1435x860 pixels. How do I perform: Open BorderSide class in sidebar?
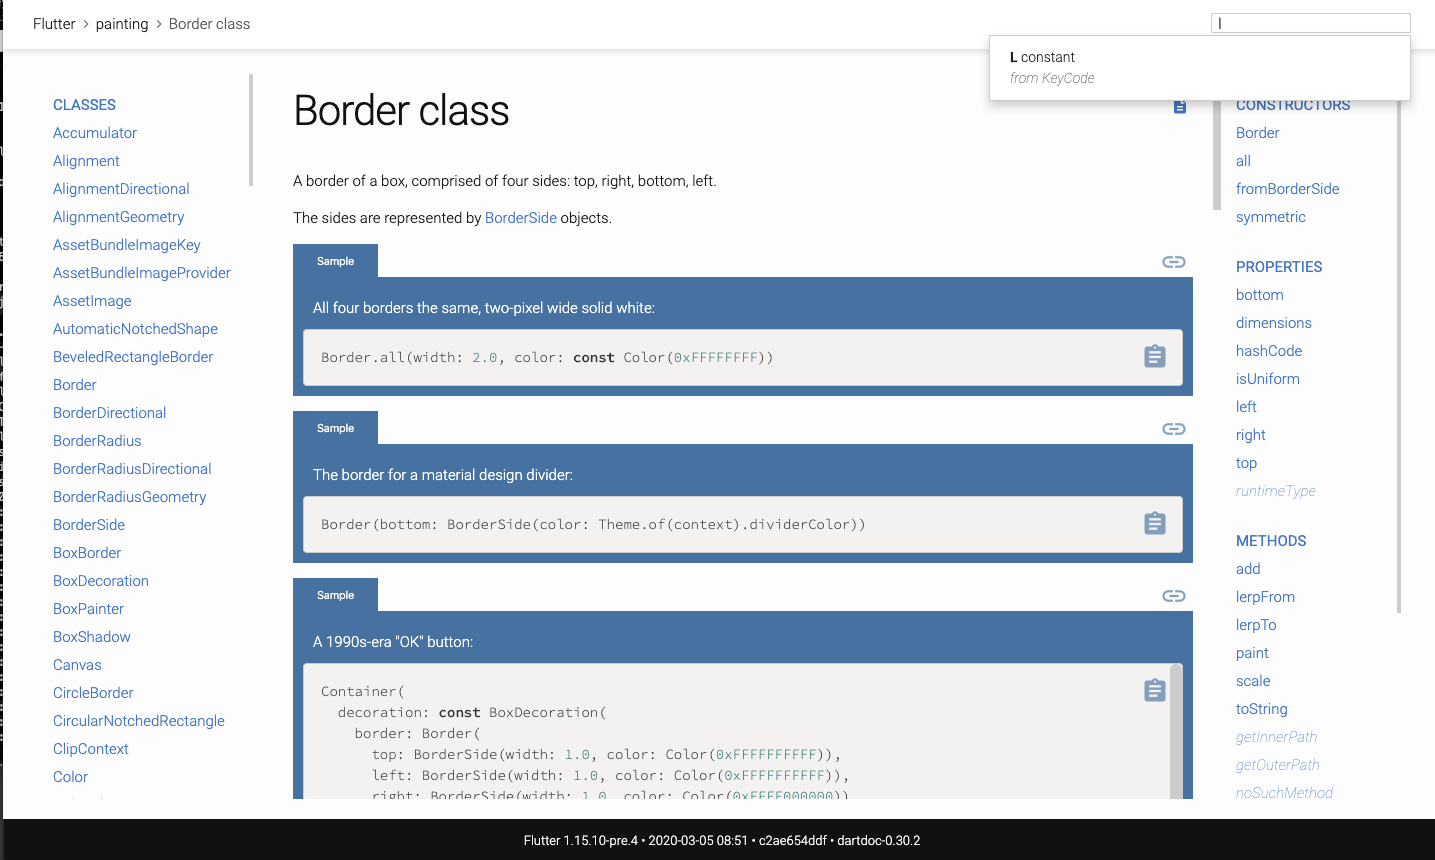click(89, 525)
